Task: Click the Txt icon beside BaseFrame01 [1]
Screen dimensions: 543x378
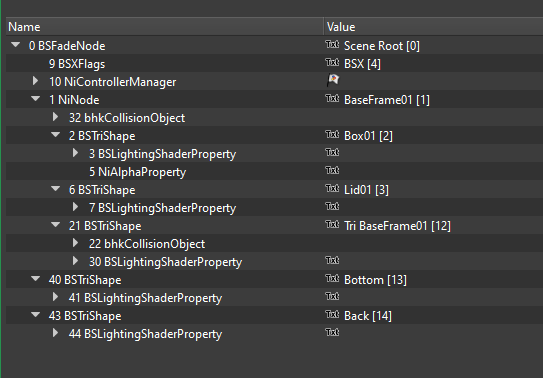Action: pyautogui.click(x=332, y=98)
